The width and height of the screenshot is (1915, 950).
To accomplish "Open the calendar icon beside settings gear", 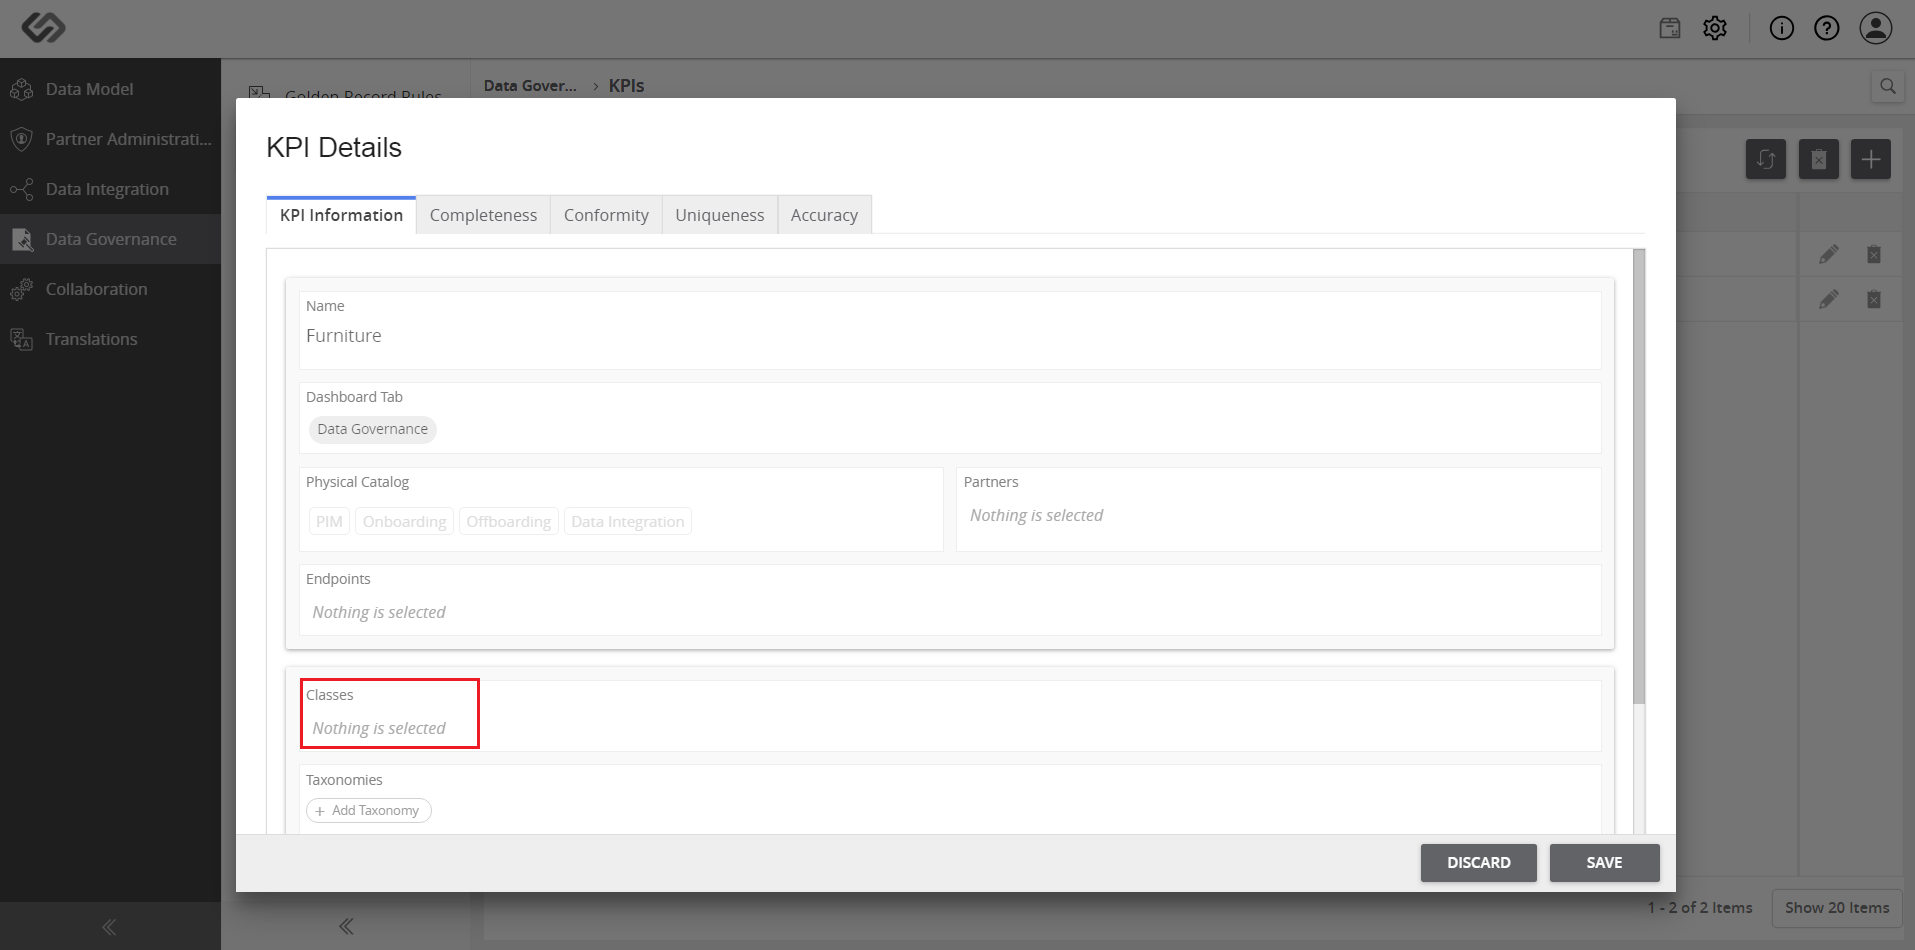I will pyautogui.click(x=1670, y=28).
